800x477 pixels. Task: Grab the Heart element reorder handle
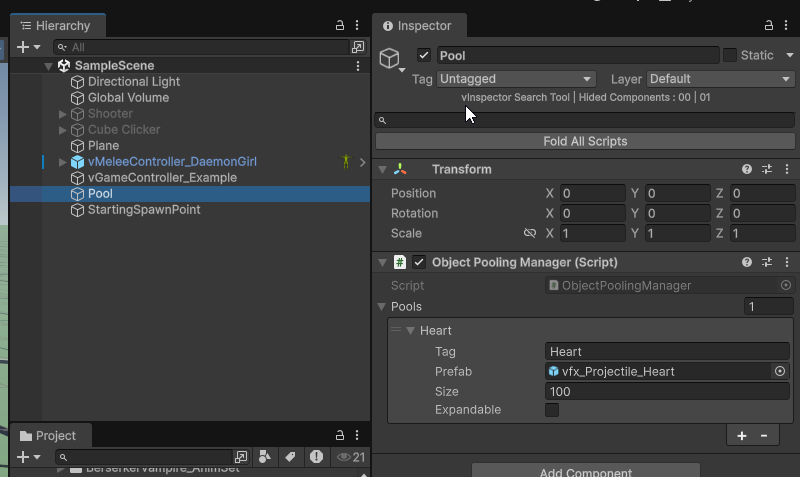click(x=396, y=330)
